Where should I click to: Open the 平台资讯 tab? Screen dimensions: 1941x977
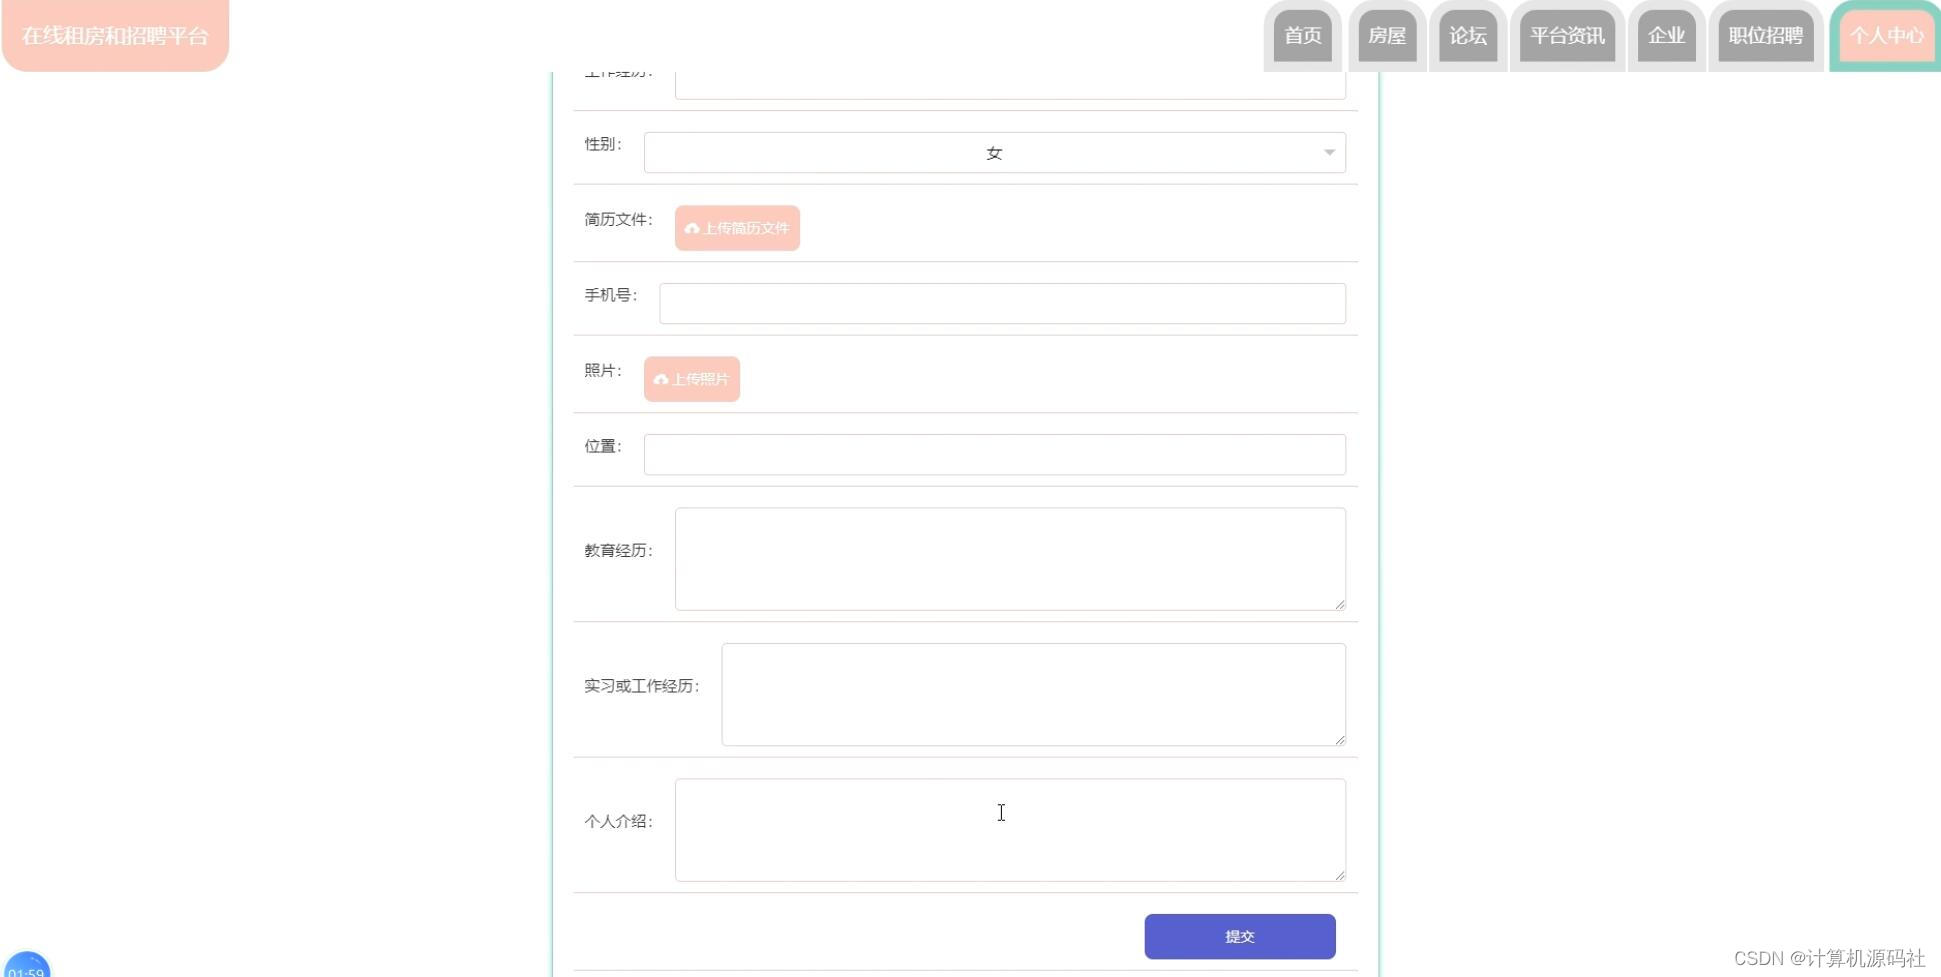click(x=1567, y=36)
